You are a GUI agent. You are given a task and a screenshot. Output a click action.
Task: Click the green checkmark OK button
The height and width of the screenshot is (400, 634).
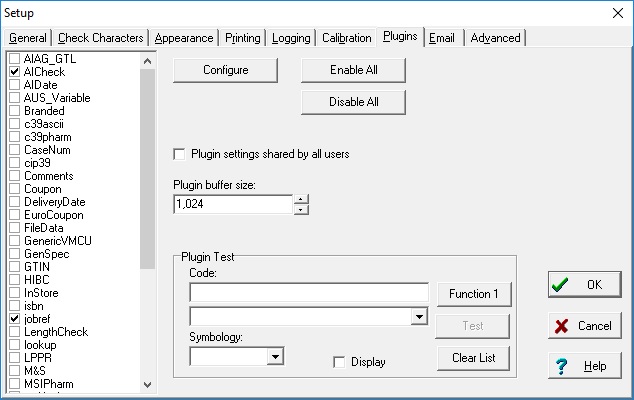pos(584,285)
